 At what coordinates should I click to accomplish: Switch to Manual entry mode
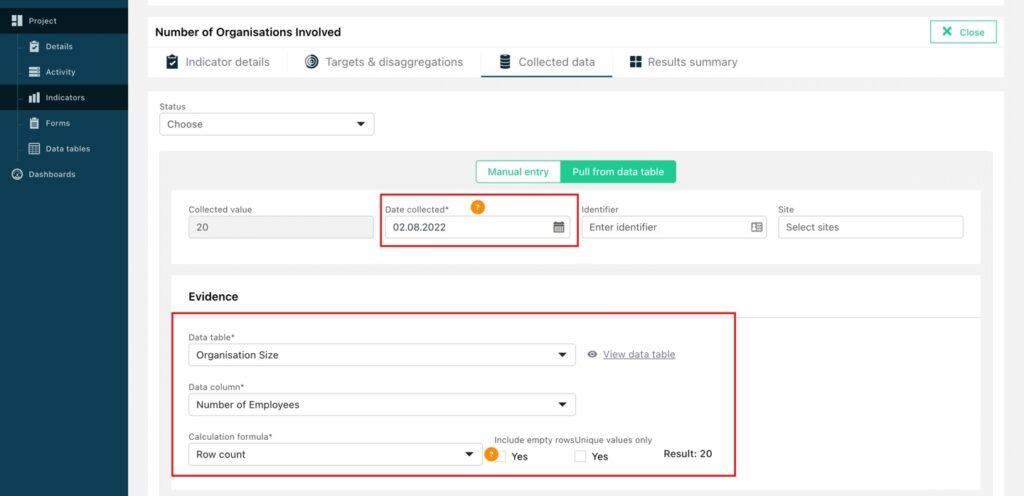[x=518, y=172]
